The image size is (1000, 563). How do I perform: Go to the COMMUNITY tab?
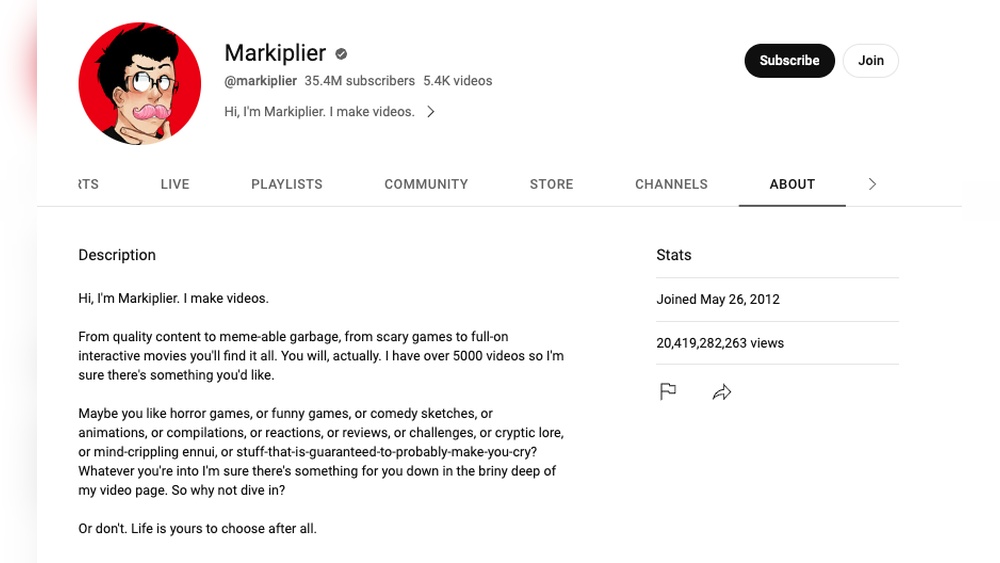426,184
